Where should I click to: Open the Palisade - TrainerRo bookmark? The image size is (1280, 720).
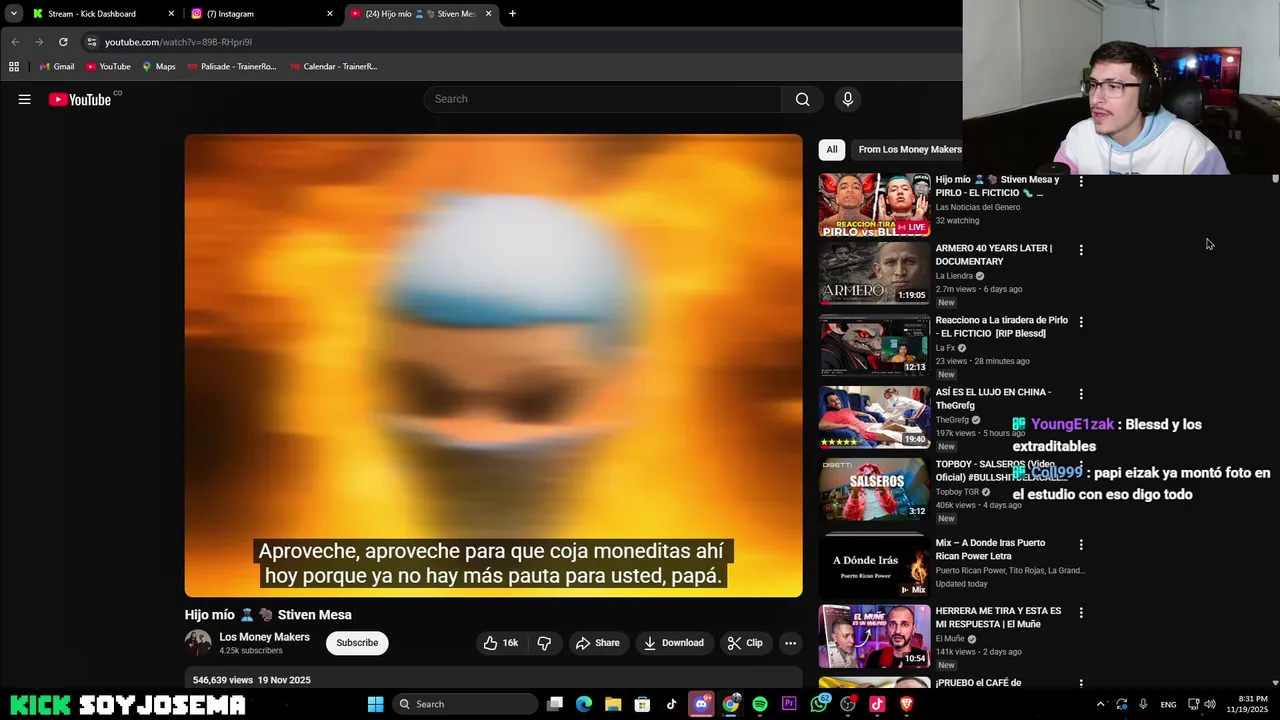tap(232, 67)
